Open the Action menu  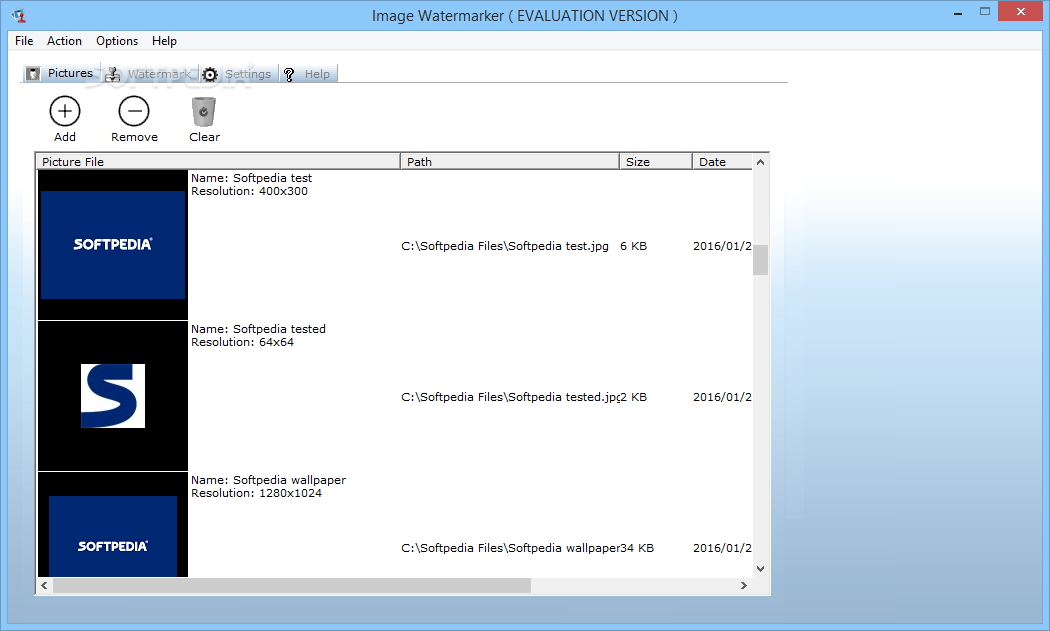[64, 41]
